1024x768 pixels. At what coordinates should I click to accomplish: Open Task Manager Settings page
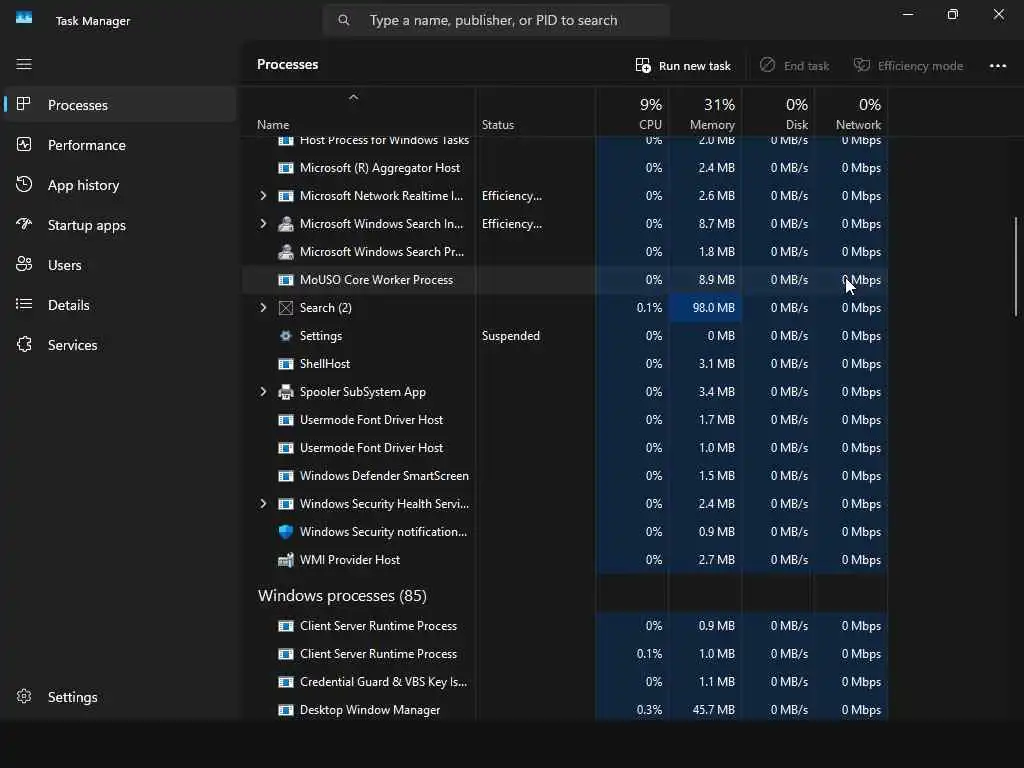point(120,697)
